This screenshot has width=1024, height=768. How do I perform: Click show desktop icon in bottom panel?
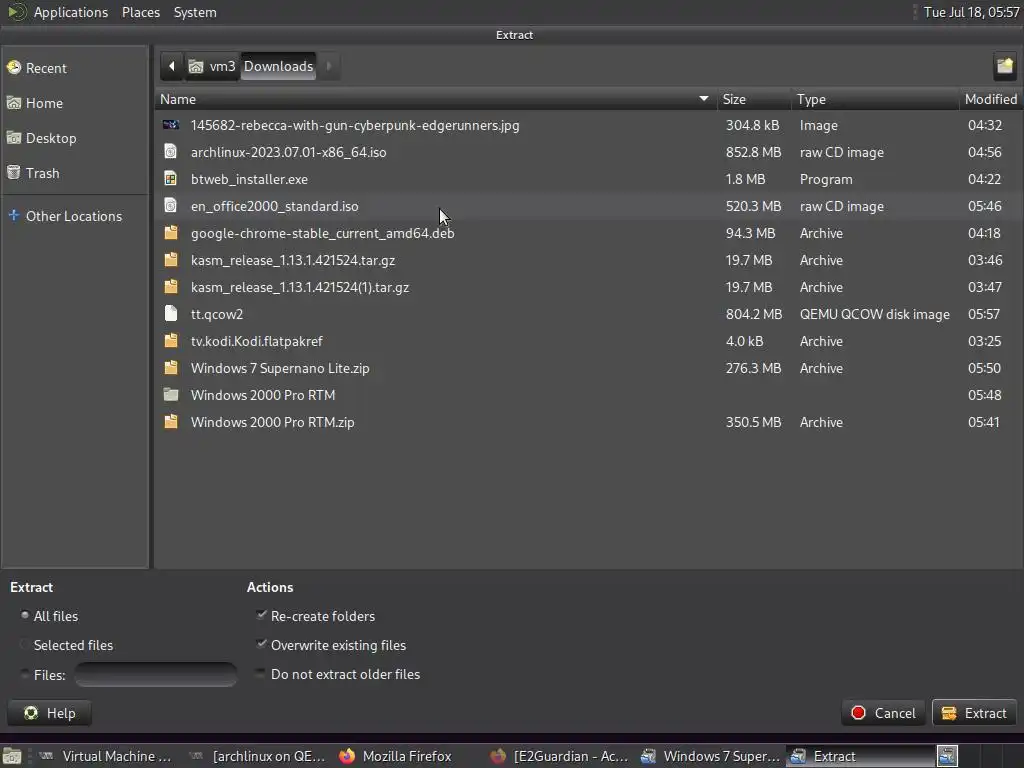(12, 756)
